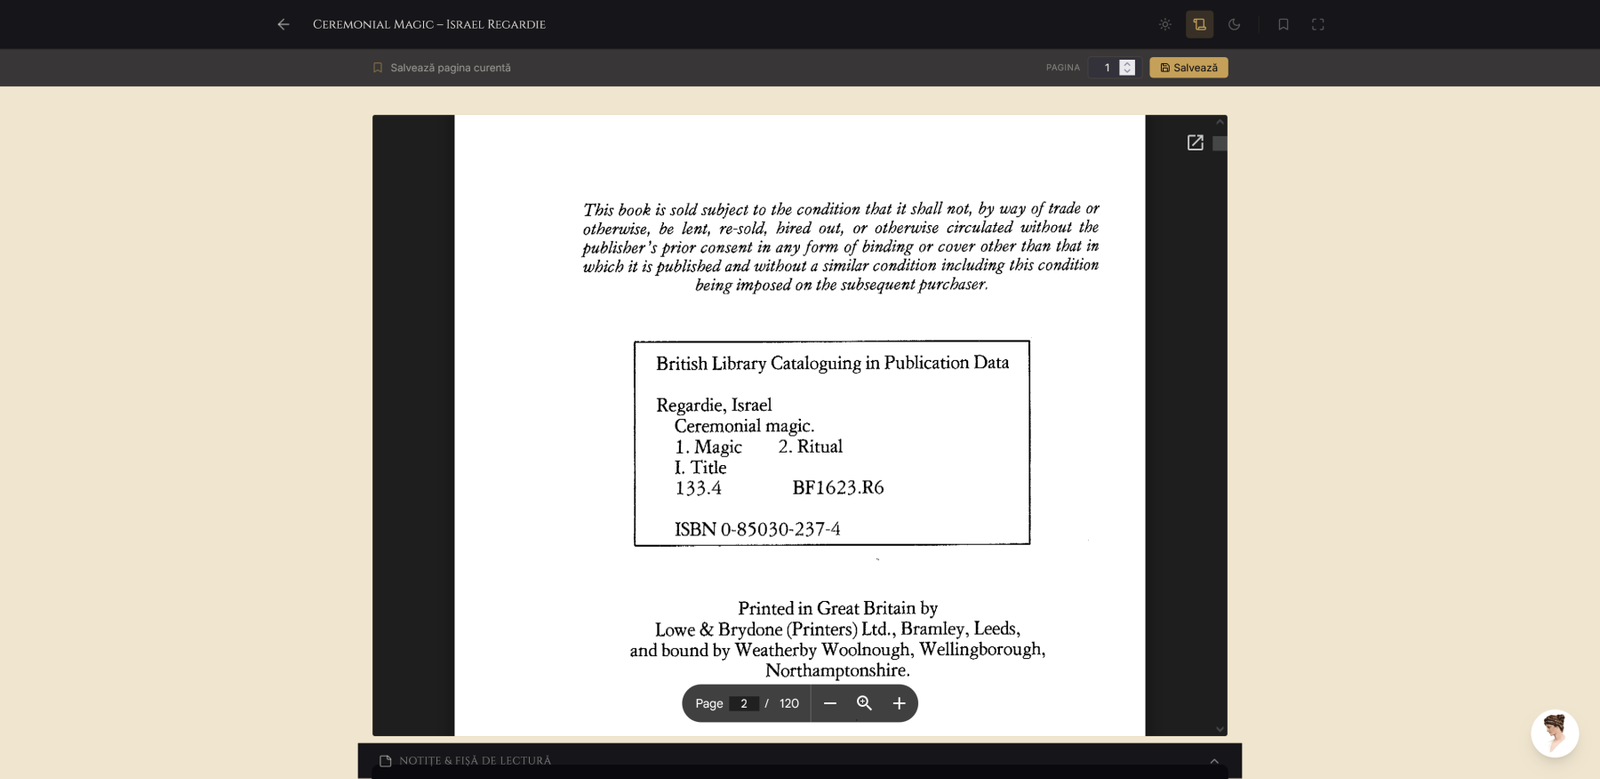Enter fullscreen mode
The width and height of the screenshot is (1600, 779).
click(x=1318, y=24)
